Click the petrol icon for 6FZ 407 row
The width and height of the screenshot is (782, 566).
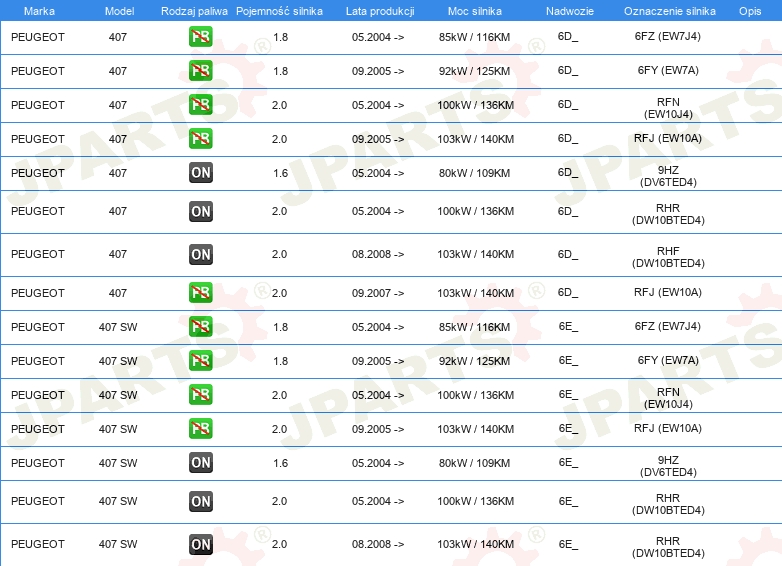200,37
